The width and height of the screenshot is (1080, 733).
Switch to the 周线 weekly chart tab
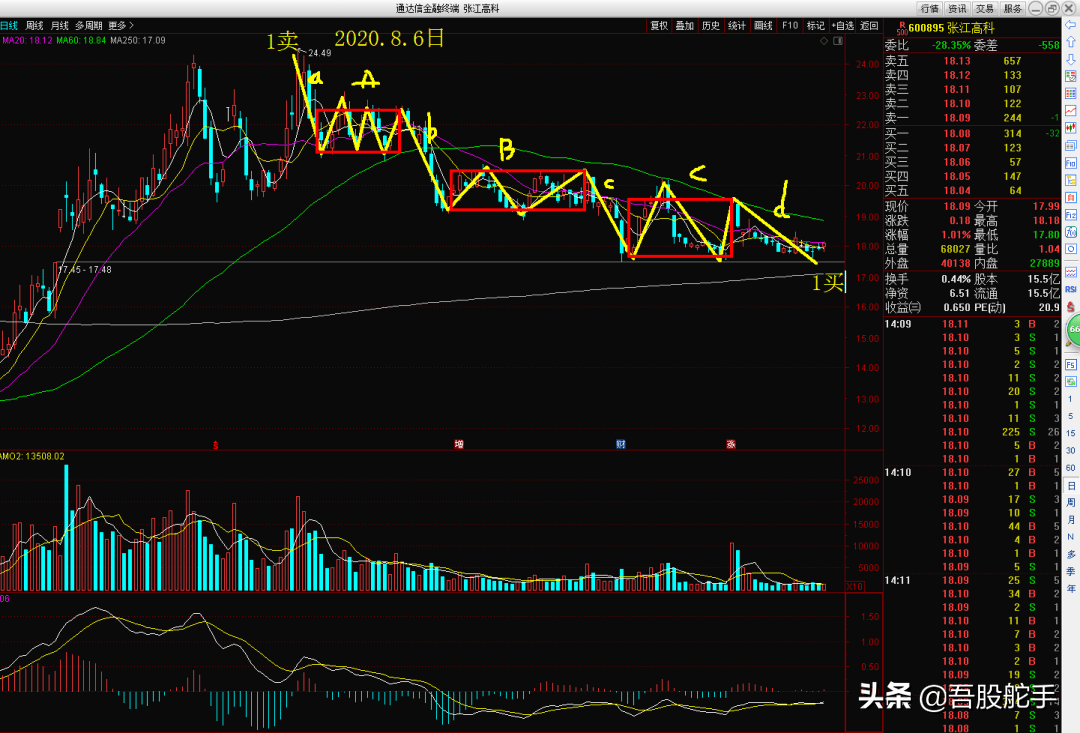tap(34, 25)
